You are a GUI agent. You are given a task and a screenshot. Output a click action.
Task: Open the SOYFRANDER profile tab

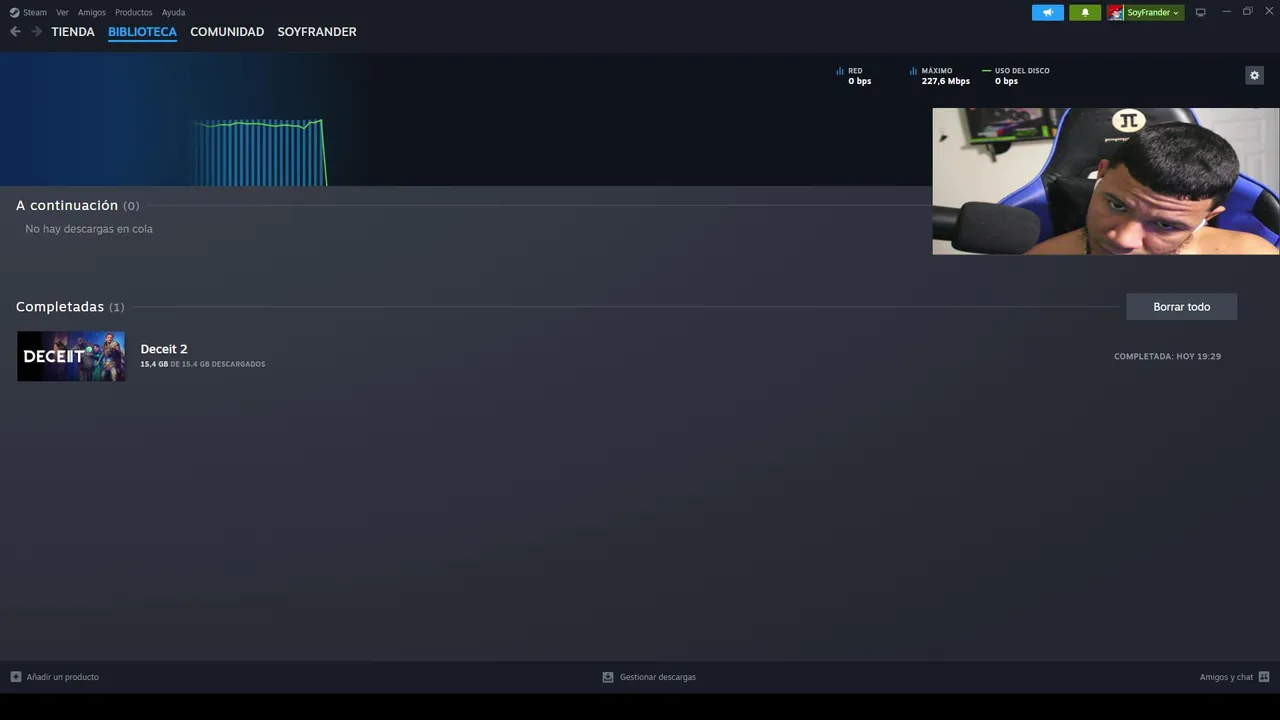(317, 32)
